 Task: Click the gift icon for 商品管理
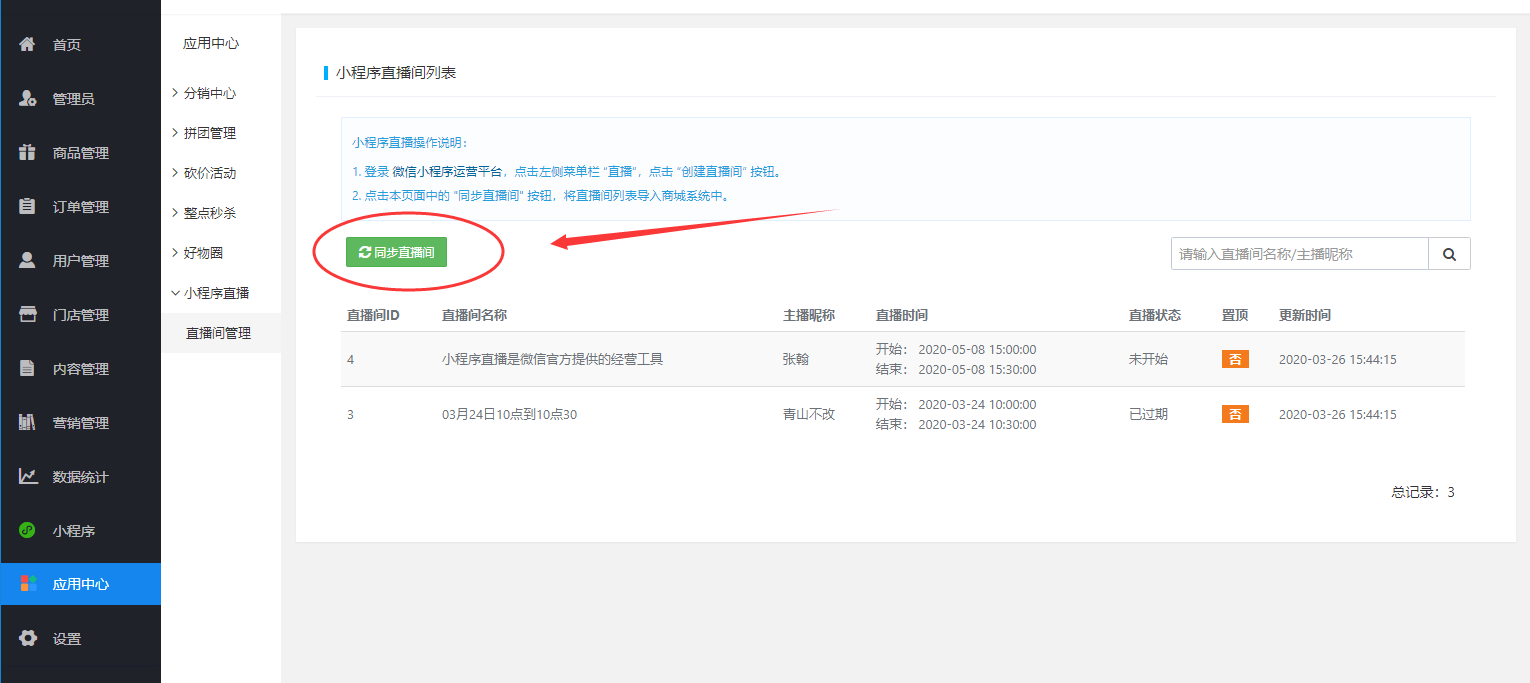[x=28, y=152]
